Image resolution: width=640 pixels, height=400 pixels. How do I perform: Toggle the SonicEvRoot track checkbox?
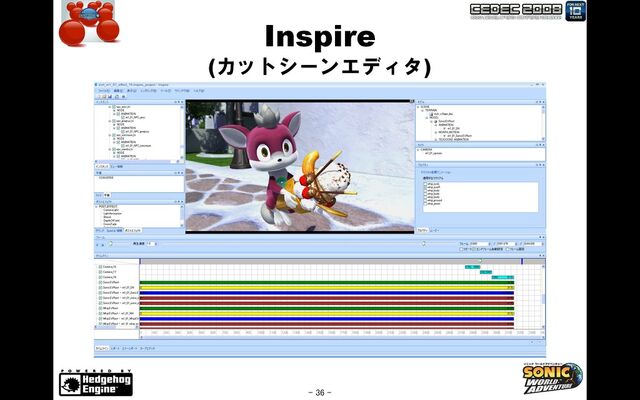pos(100,282)
